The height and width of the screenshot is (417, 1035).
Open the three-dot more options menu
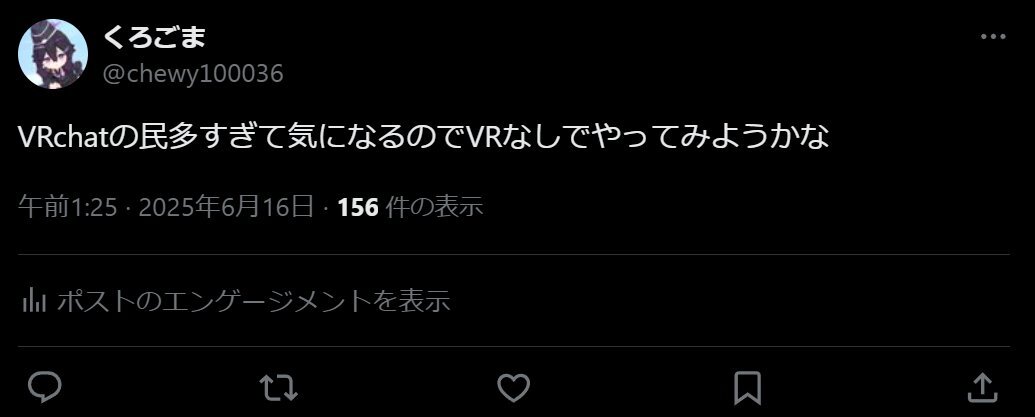pos(993,37)
